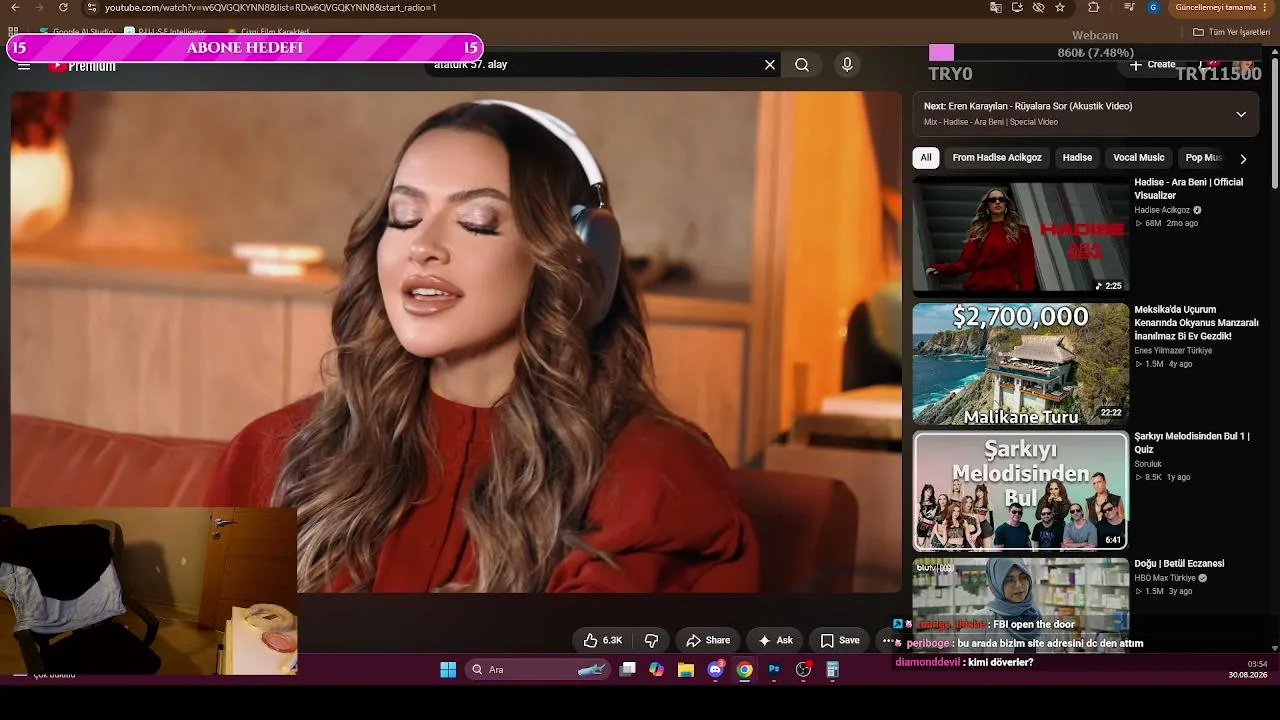This screenshot has width=1280, height=720.
Task: Reload the page in Chrome
Action: (63, 8)
